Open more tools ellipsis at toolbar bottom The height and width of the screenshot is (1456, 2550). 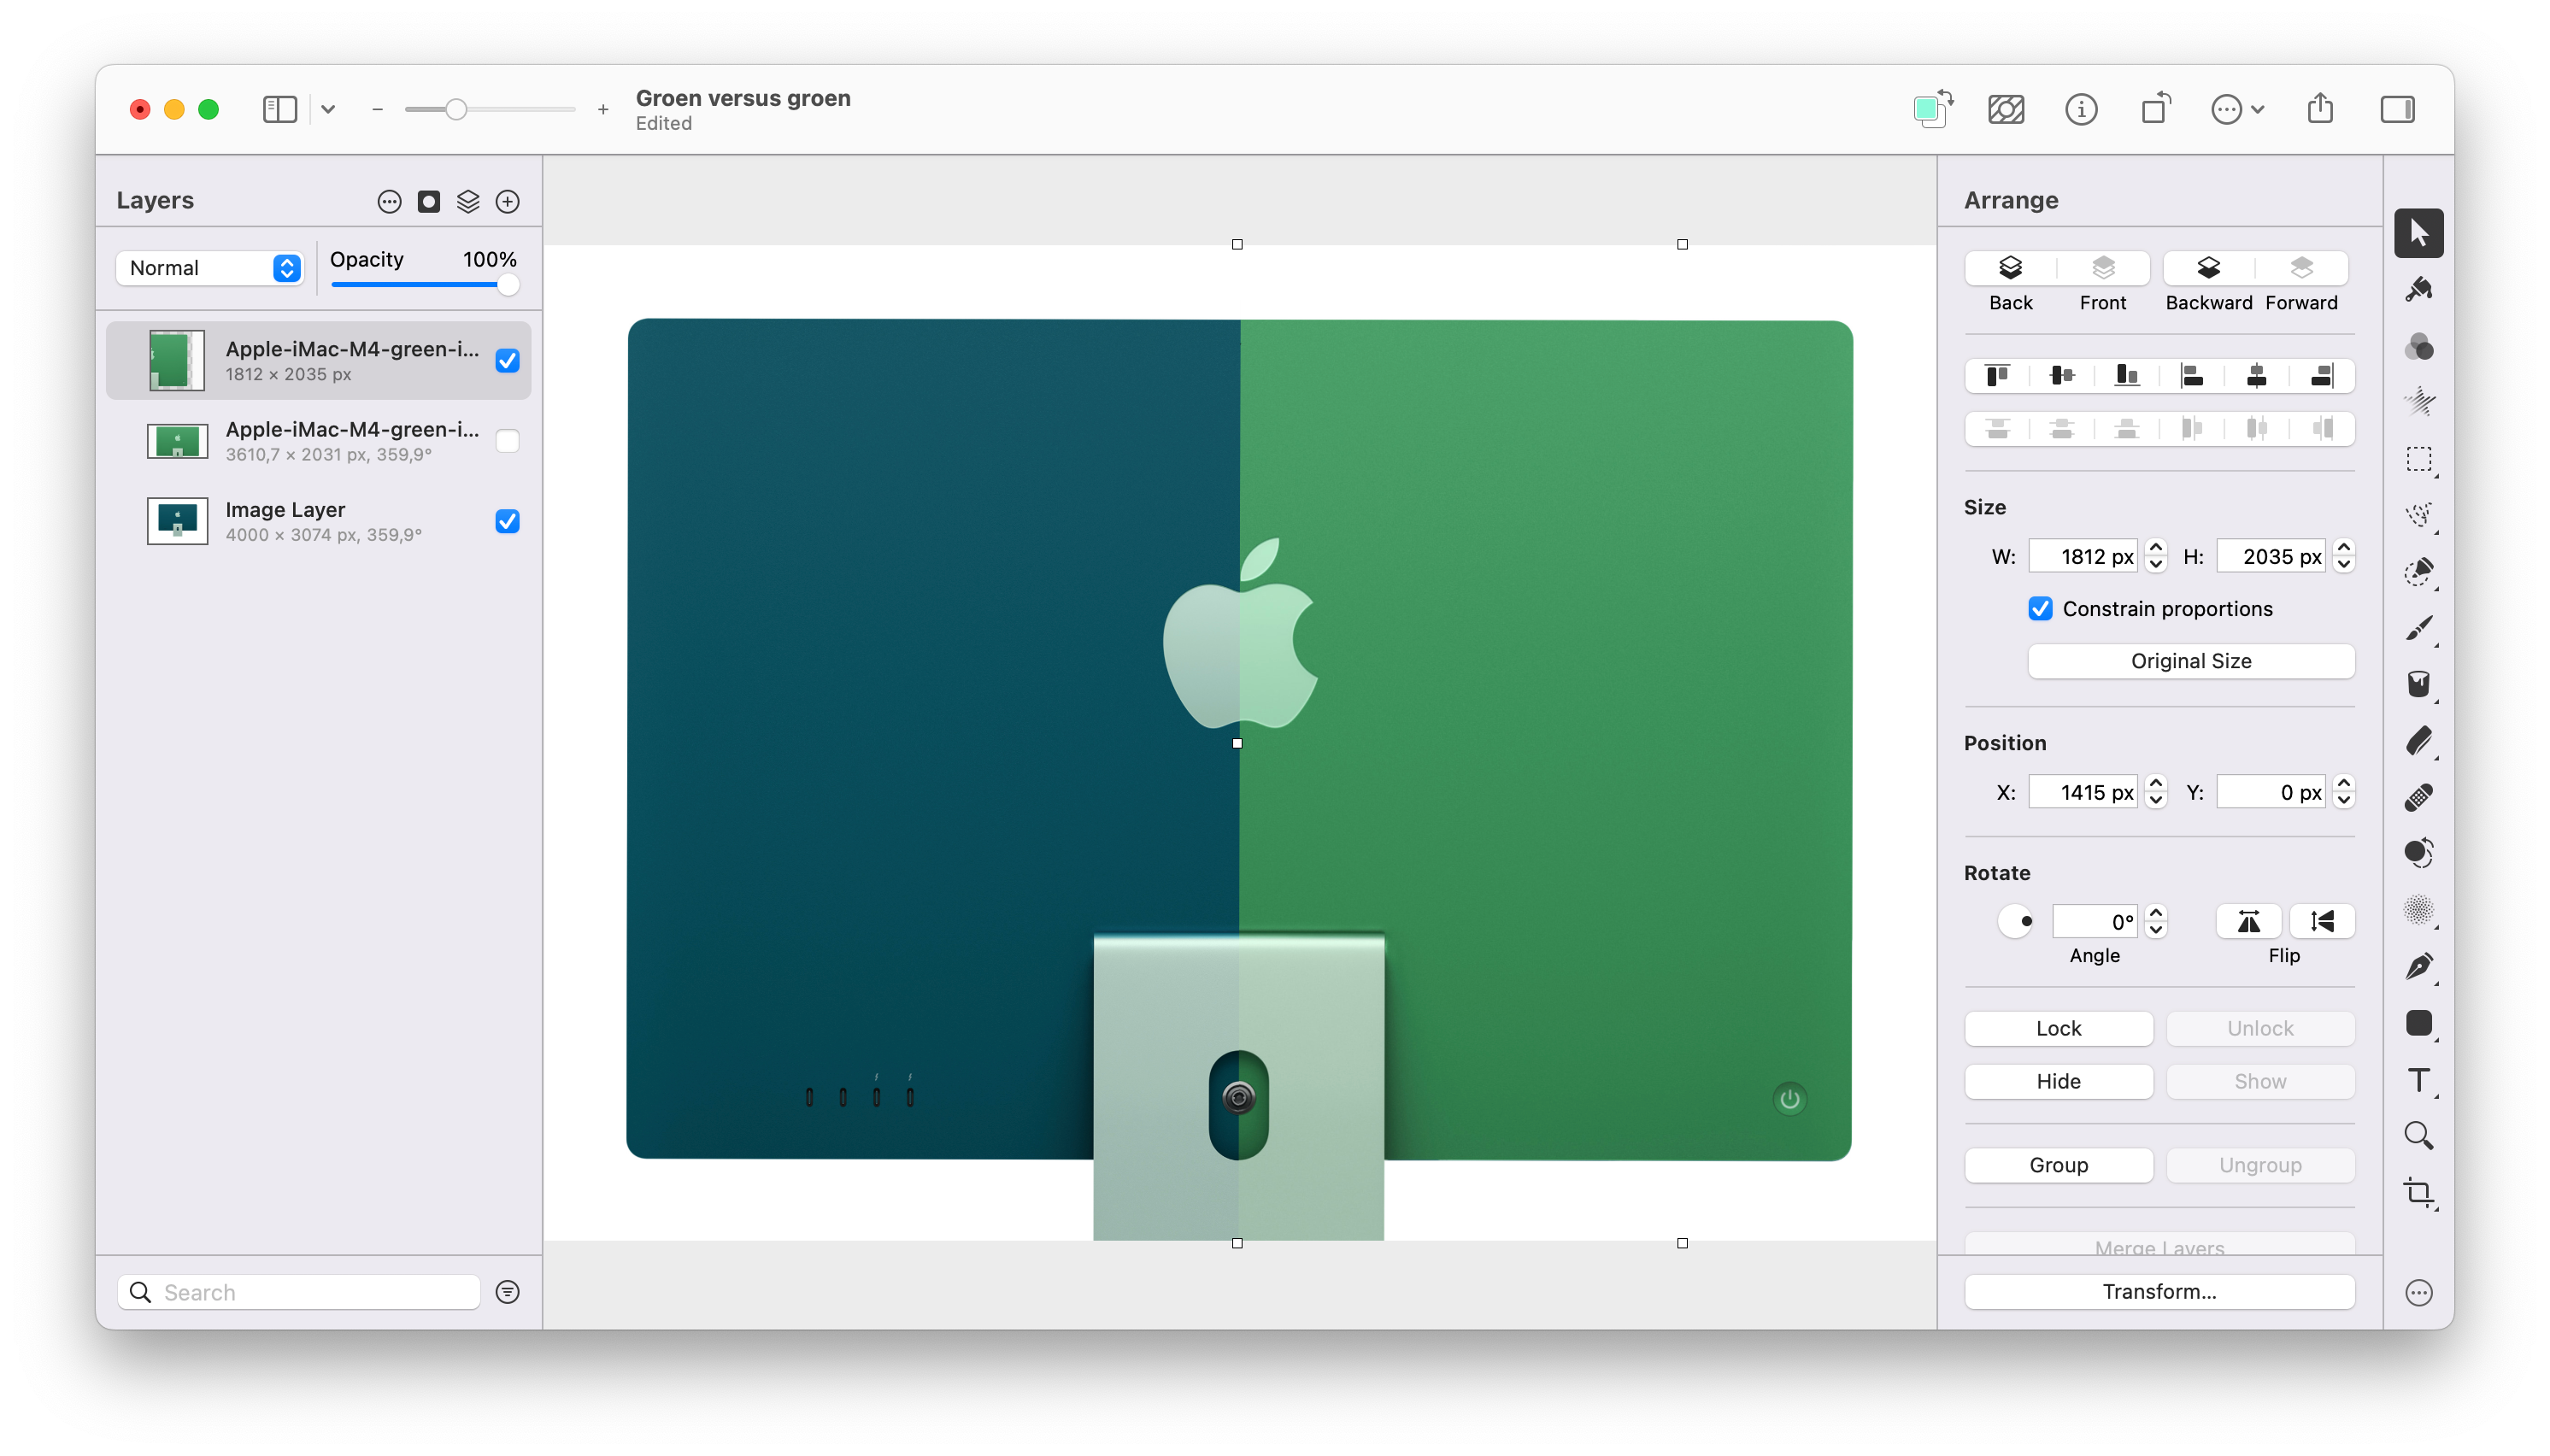pyautogui.click(x=2418, y=1292)
